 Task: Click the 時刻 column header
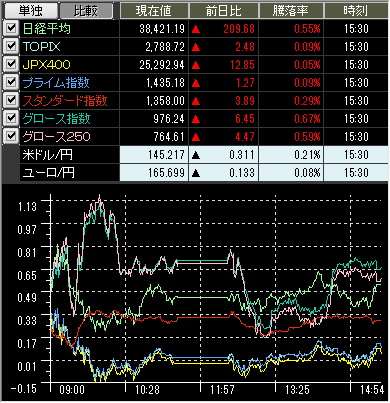click(356, 11)
